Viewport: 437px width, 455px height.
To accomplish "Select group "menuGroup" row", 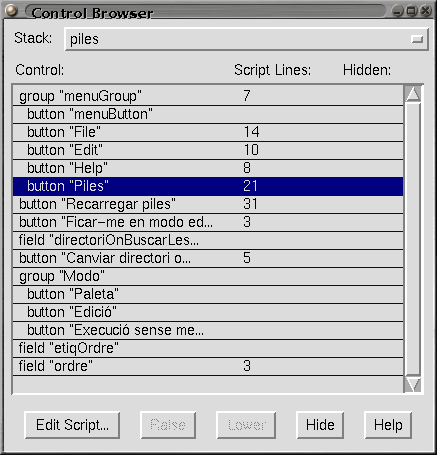I will [208, 96].
